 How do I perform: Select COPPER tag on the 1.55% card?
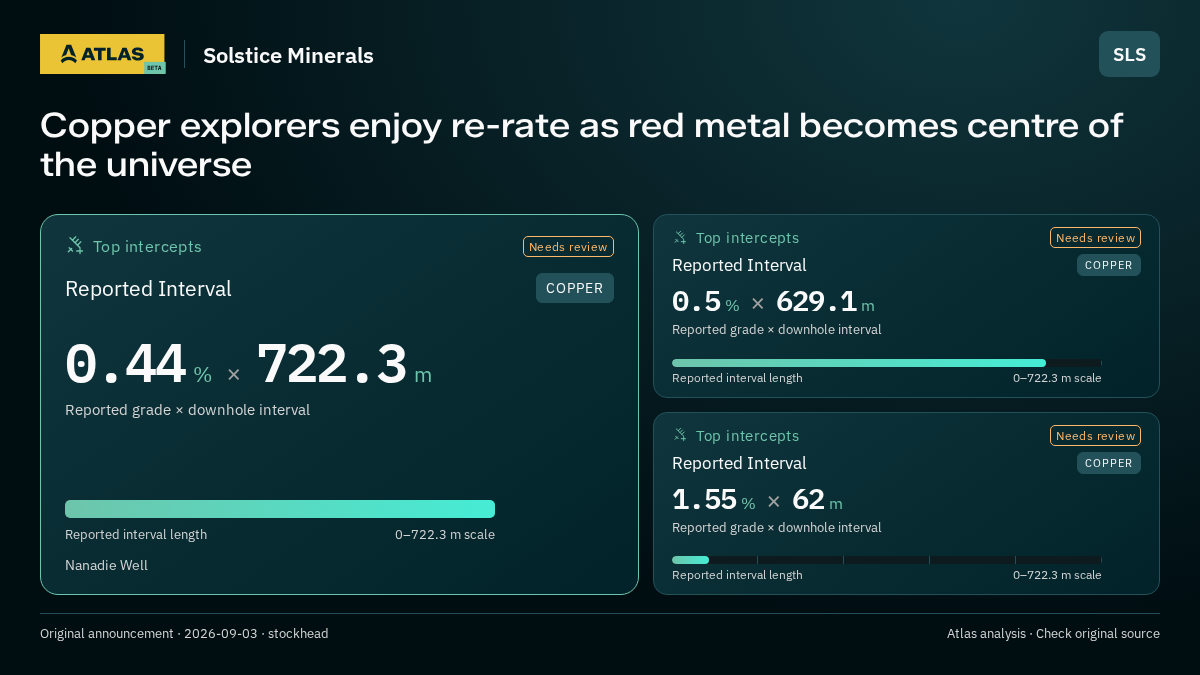click(x=1109, y=463)
